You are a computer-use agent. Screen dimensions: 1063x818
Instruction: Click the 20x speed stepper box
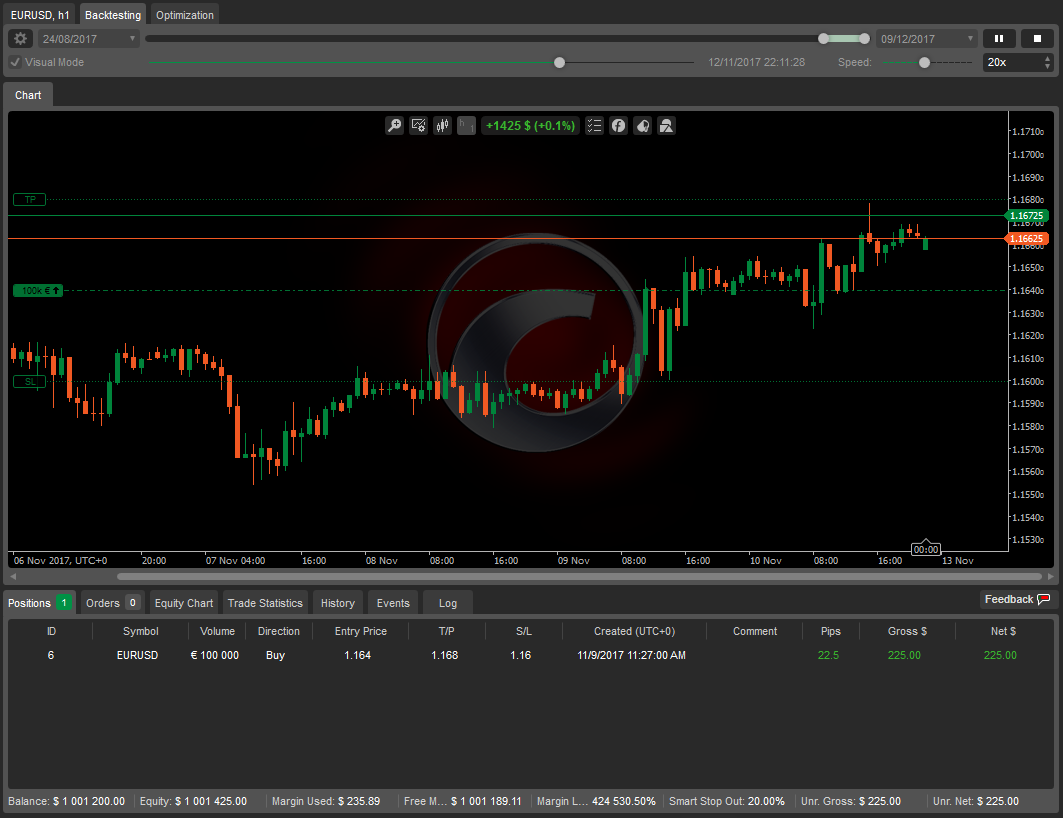pos(1018,62)
